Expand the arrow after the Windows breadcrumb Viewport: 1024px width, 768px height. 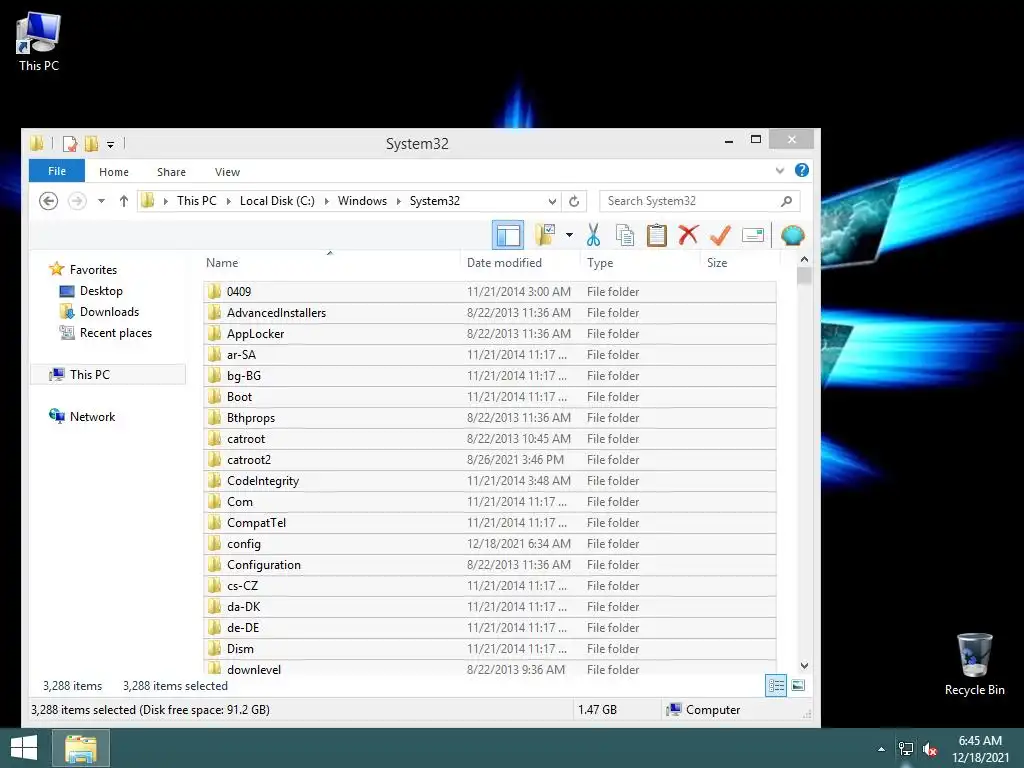coord(398,200)
